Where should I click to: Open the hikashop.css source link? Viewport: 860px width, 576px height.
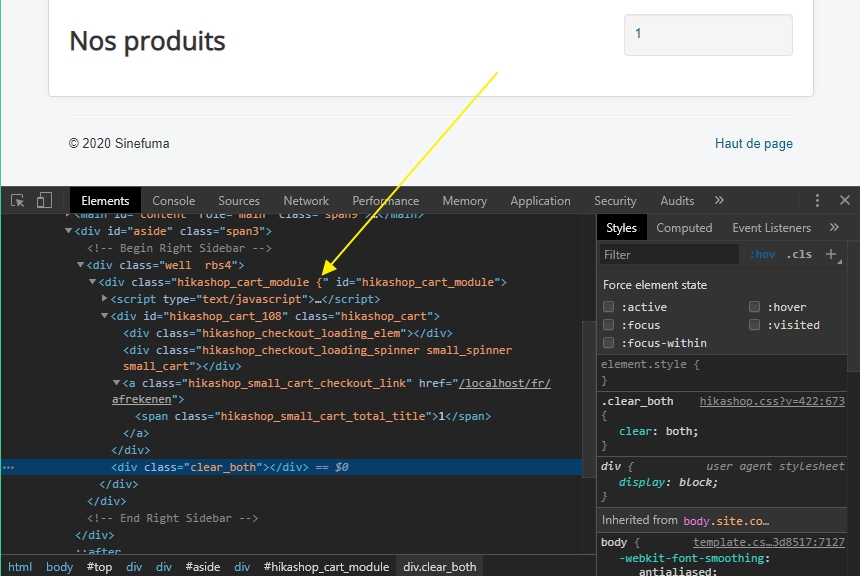coord(772,401)
